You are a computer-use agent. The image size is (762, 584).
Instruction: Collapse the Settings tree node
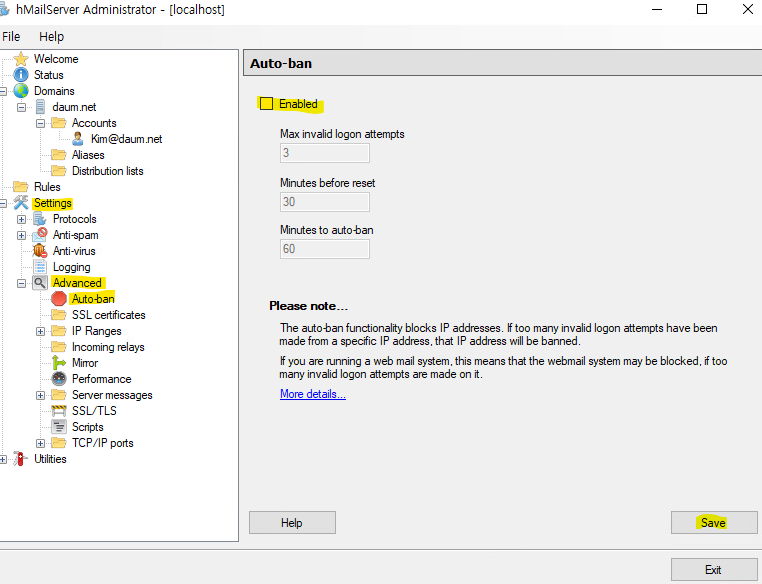(x=3, y=204)
